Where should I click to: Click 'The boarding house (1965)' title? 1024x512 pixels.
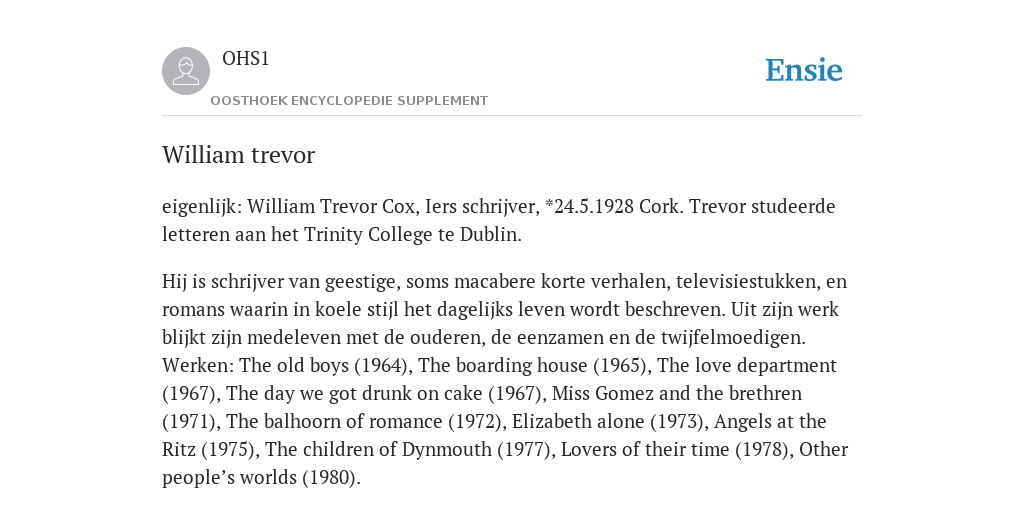click(532, 366)
